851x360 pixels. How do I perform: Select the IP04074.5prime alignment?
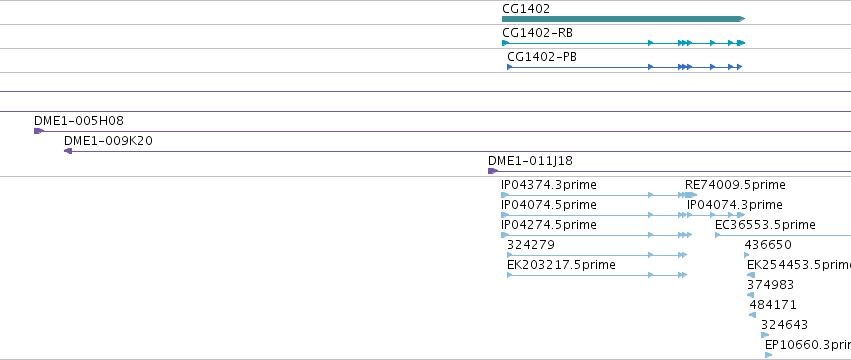pos(593,215)
